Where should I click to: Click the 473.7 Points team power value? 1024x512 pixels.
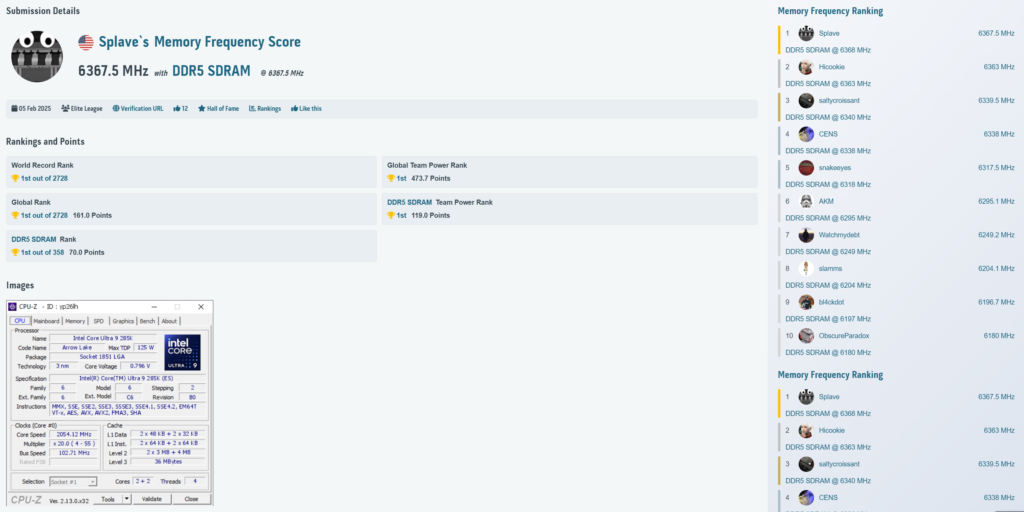coord(430,178)
